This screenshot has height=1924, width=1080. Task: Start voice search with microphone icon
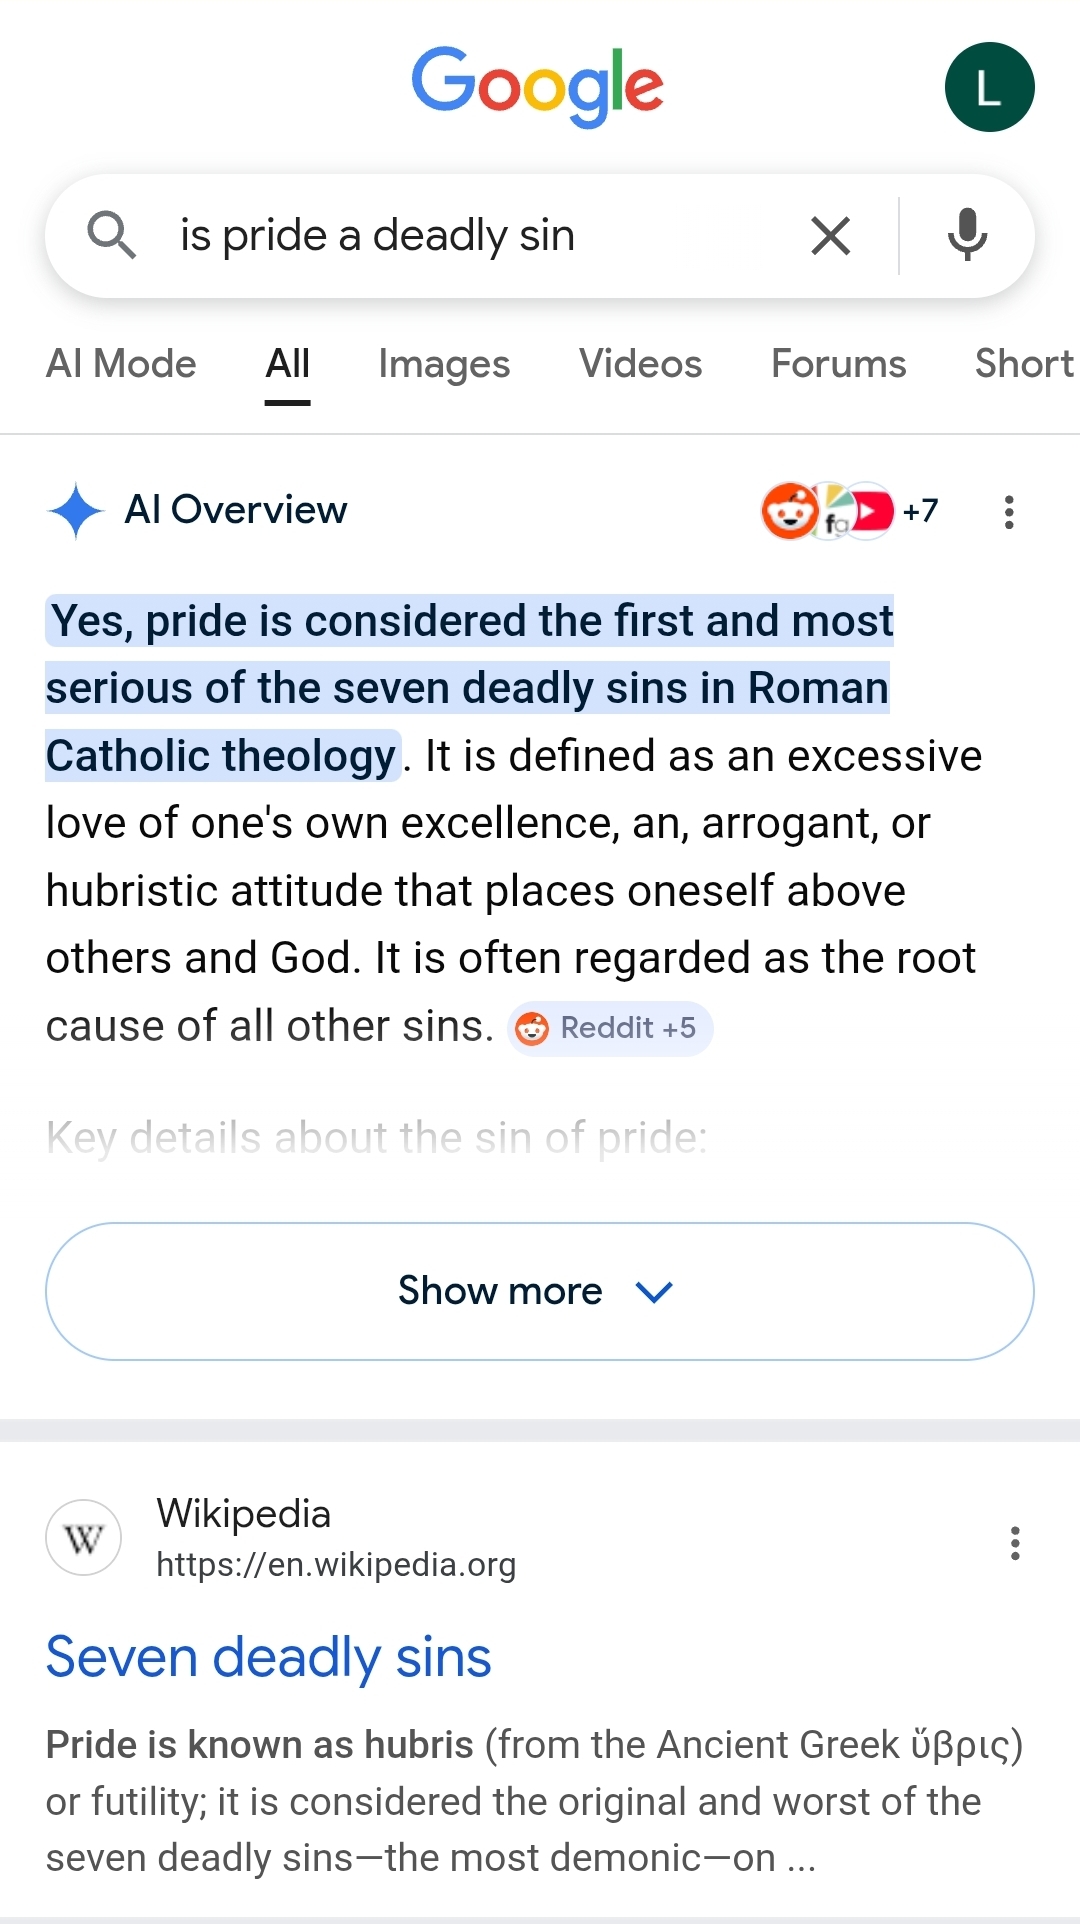tap(967, 236)
